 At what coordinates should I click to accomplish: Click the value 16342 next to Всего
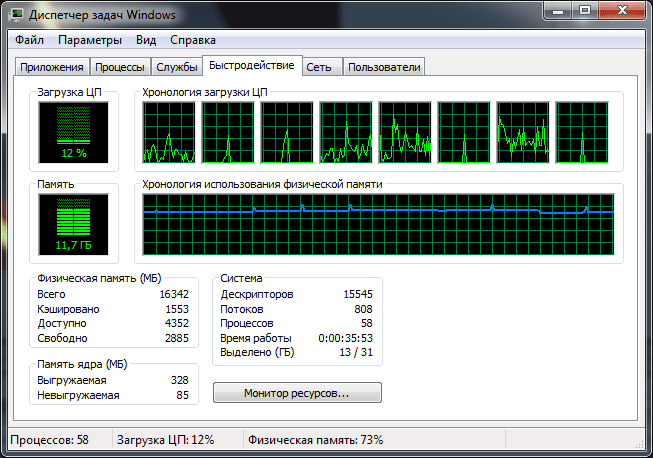click(174, 294)
